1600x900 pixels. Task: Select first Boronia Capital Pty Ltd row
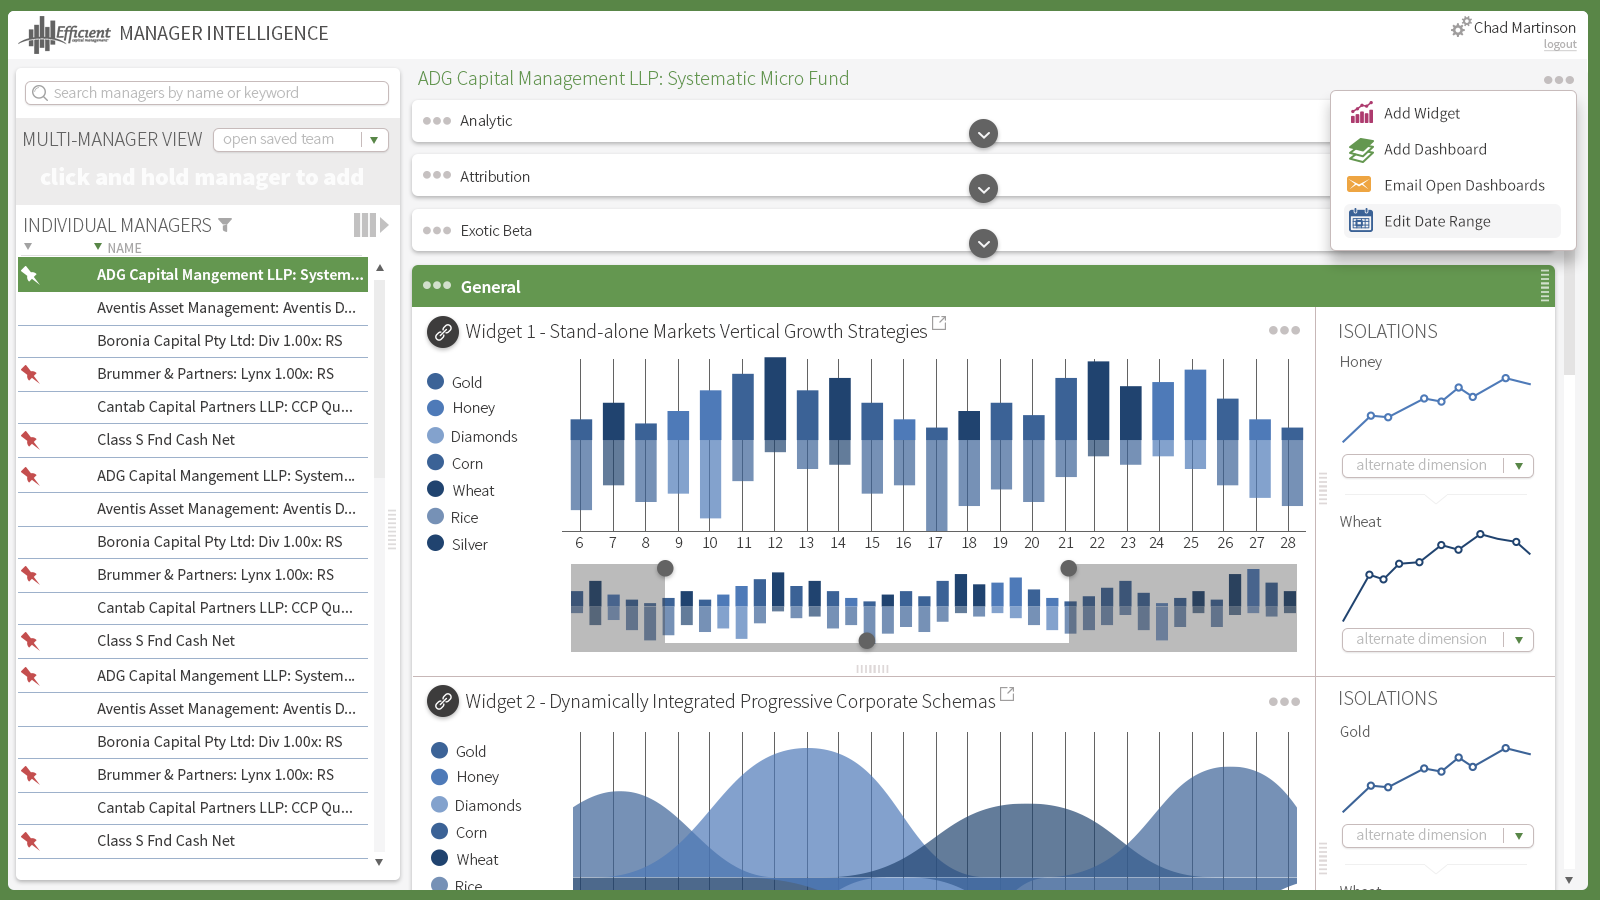click(193, 341)
